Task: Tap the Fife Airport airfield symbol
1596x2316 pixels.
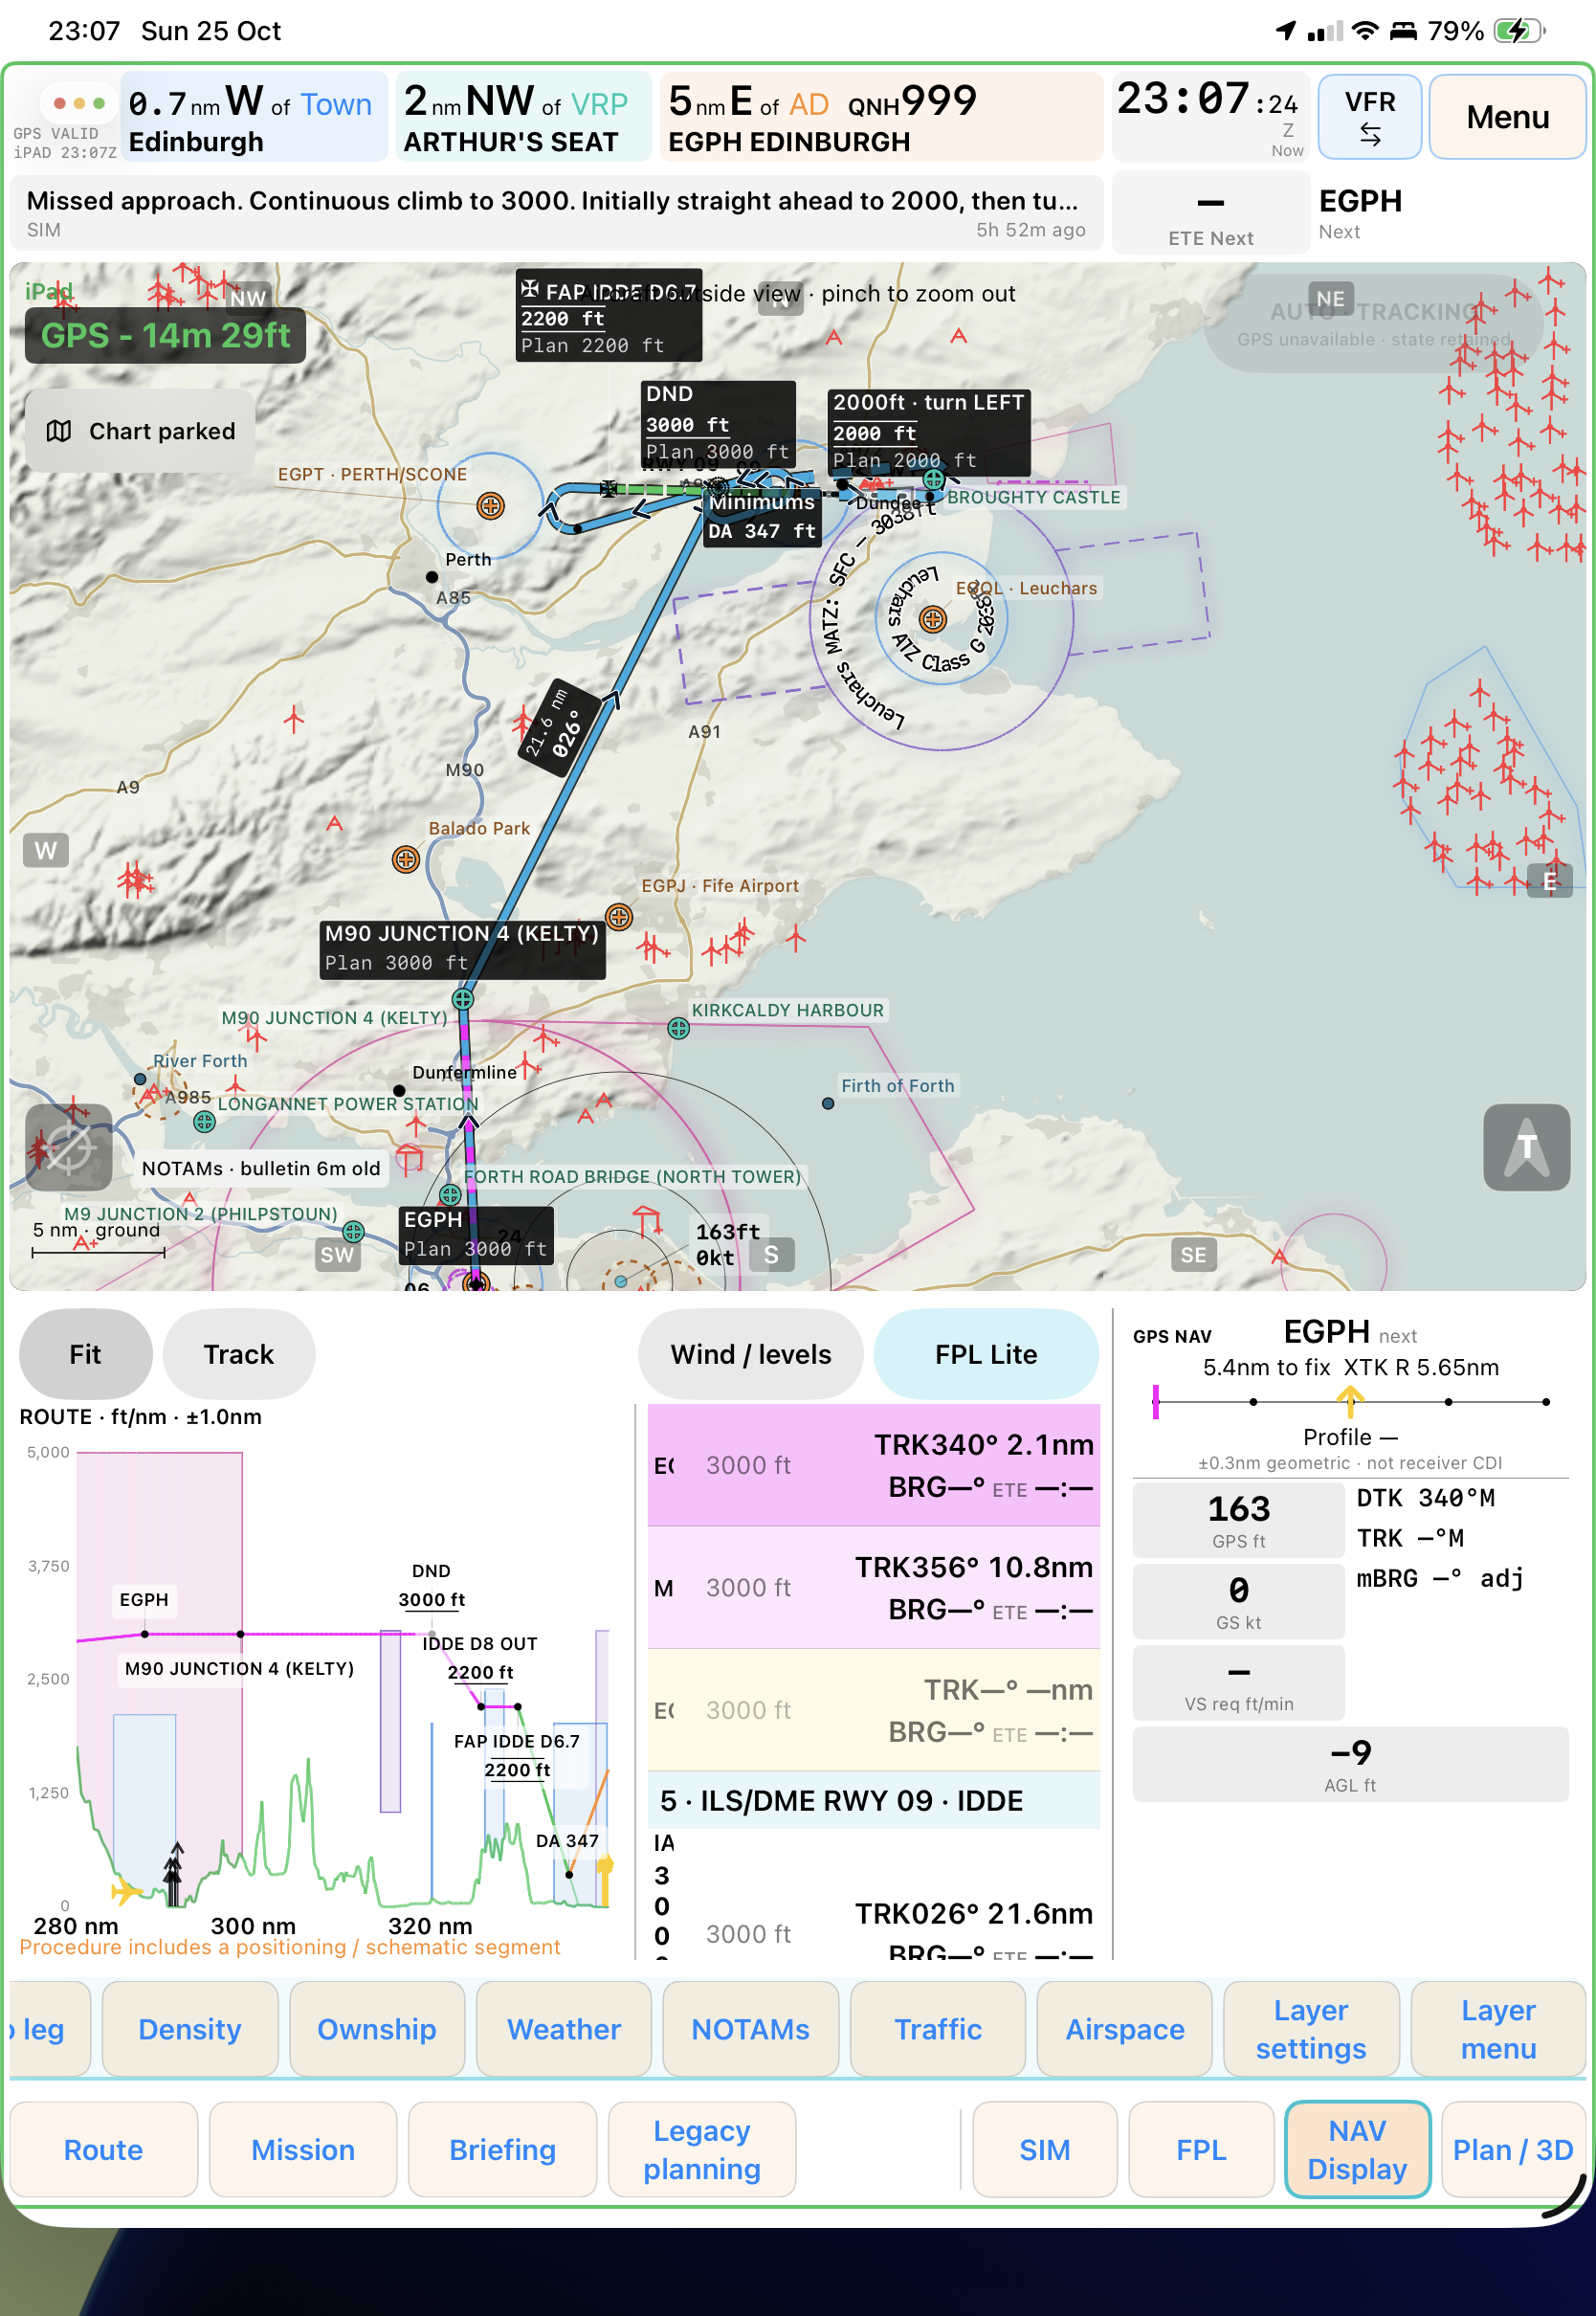Action: point(619,916)
